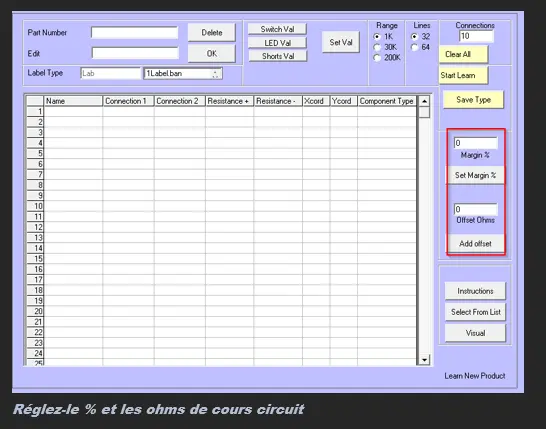The image size is (546, 429).
Task: Click the Shorts Val button
Action: [x=278, y=56]
